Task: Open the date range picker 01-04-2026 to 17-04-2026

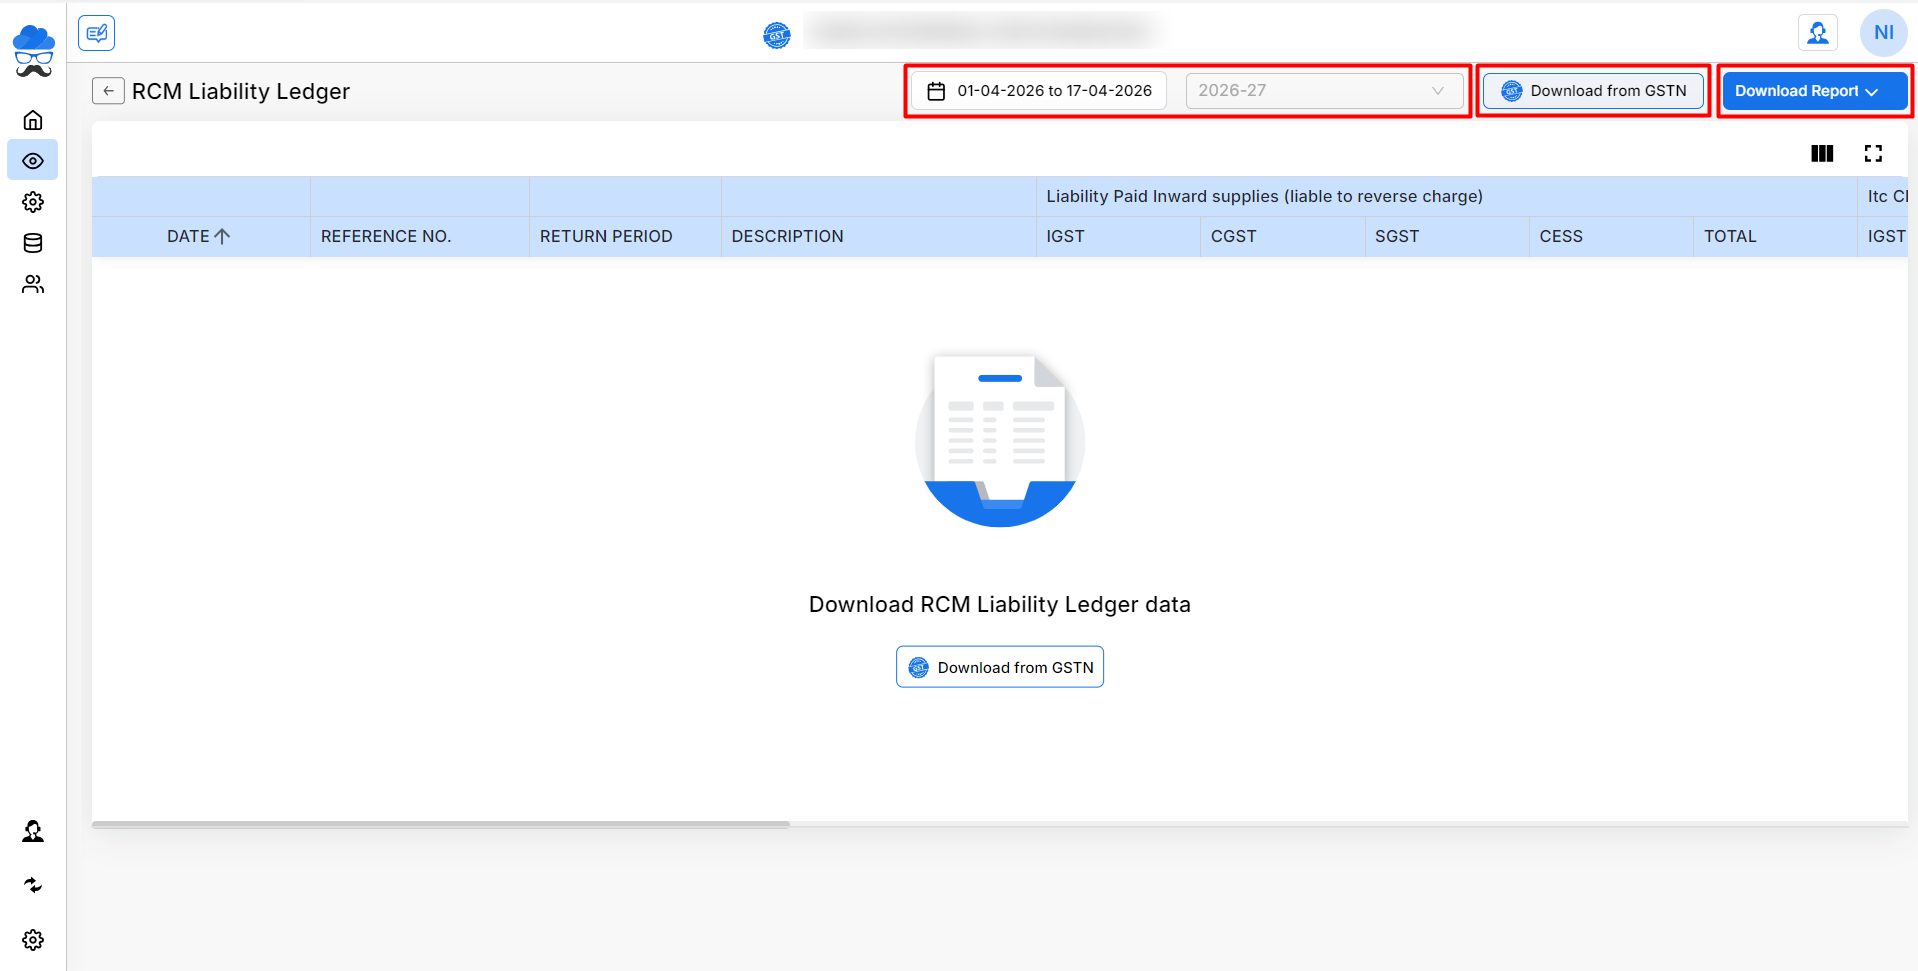Action: click(x=1039, y=91)
